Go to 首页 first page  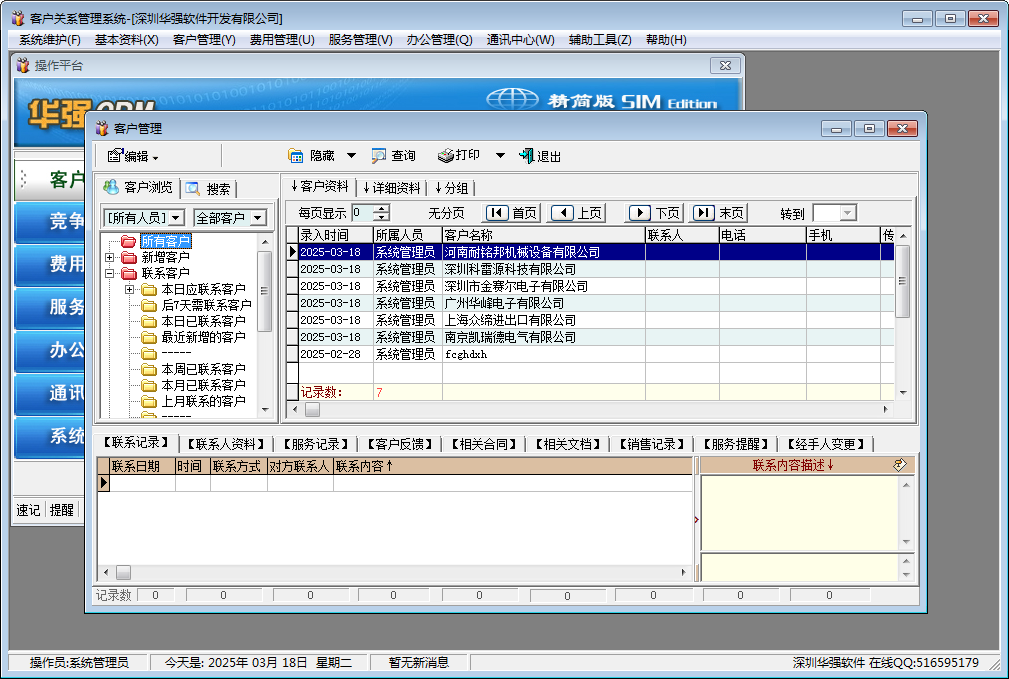coord(512,213)
